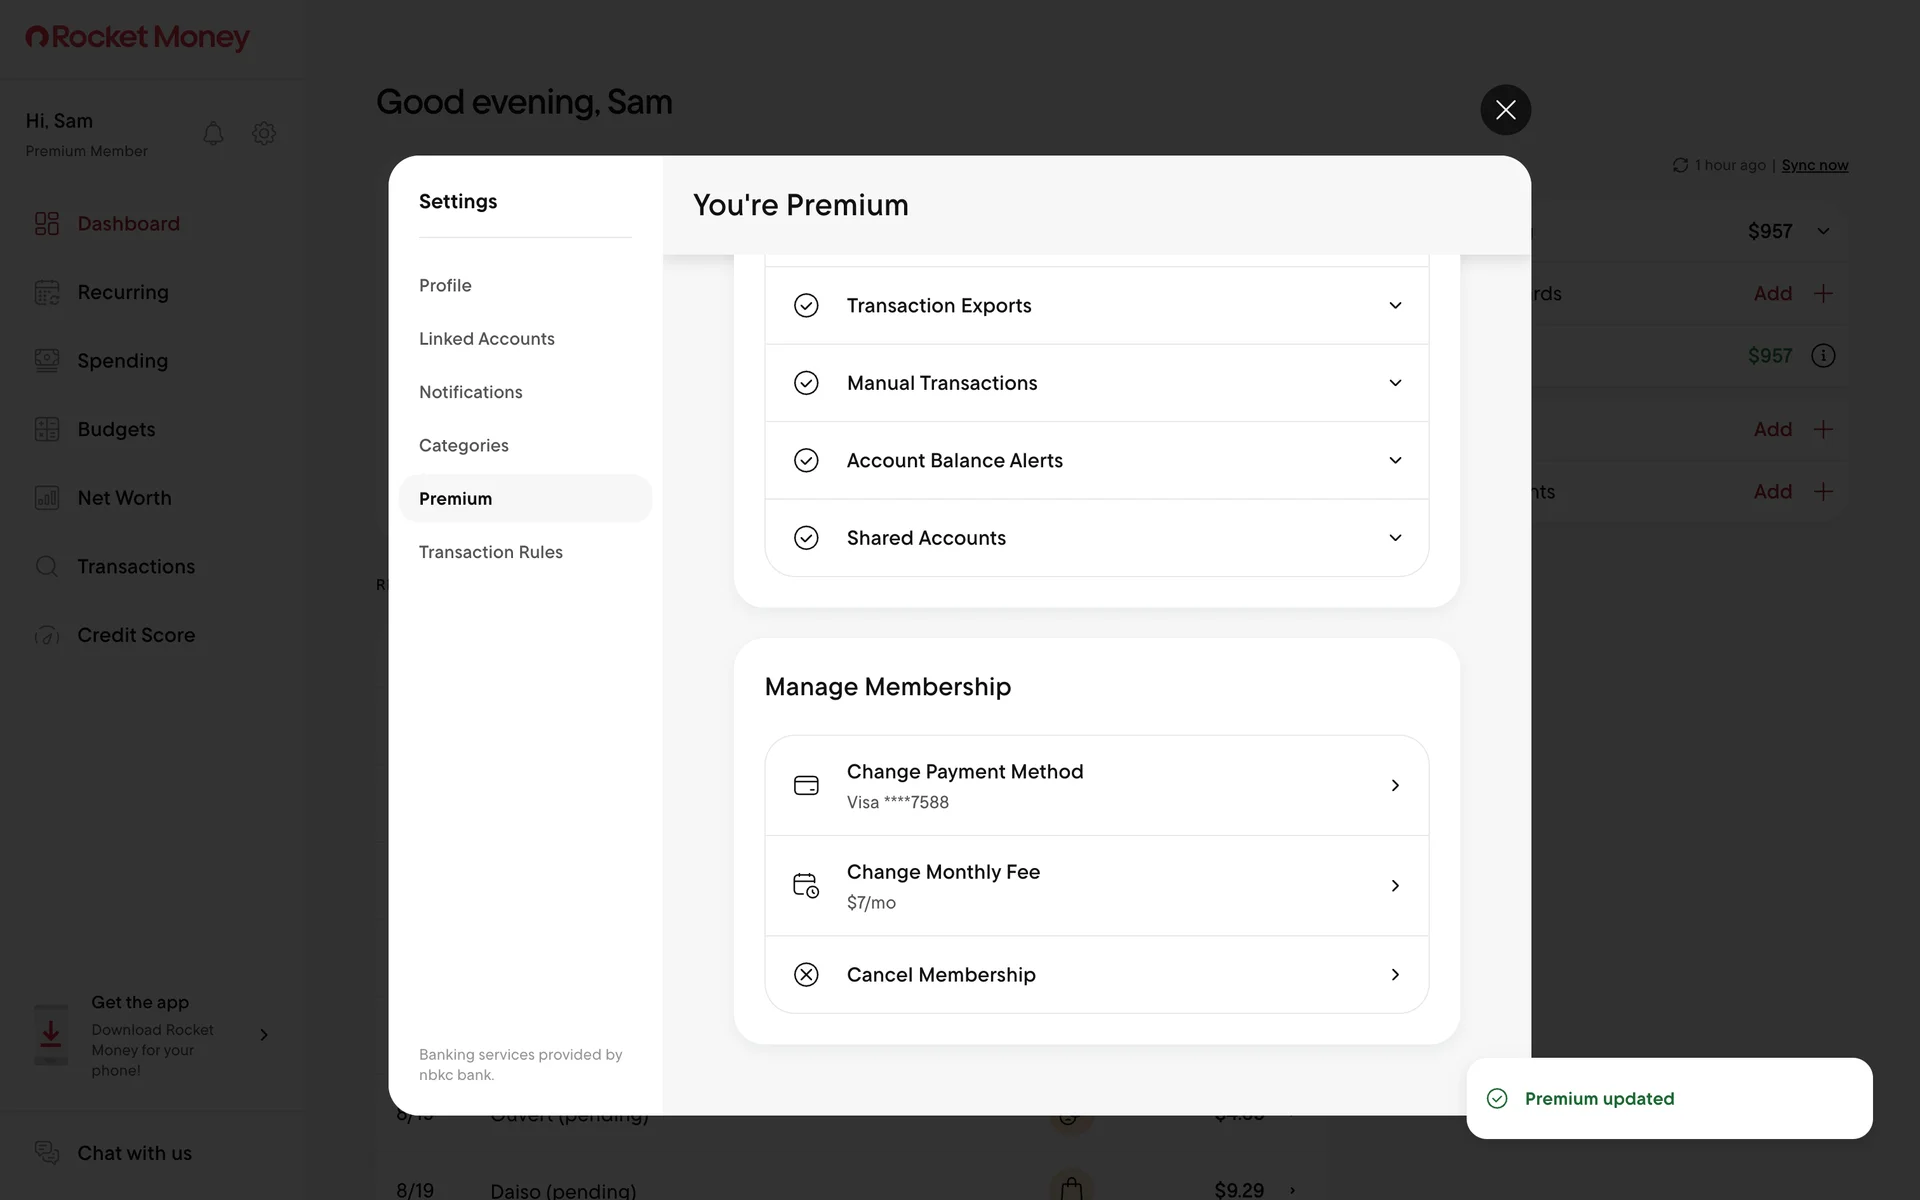Open the Linked Accounts settings tab
Screen dimensions: 1920x1200
487,339
